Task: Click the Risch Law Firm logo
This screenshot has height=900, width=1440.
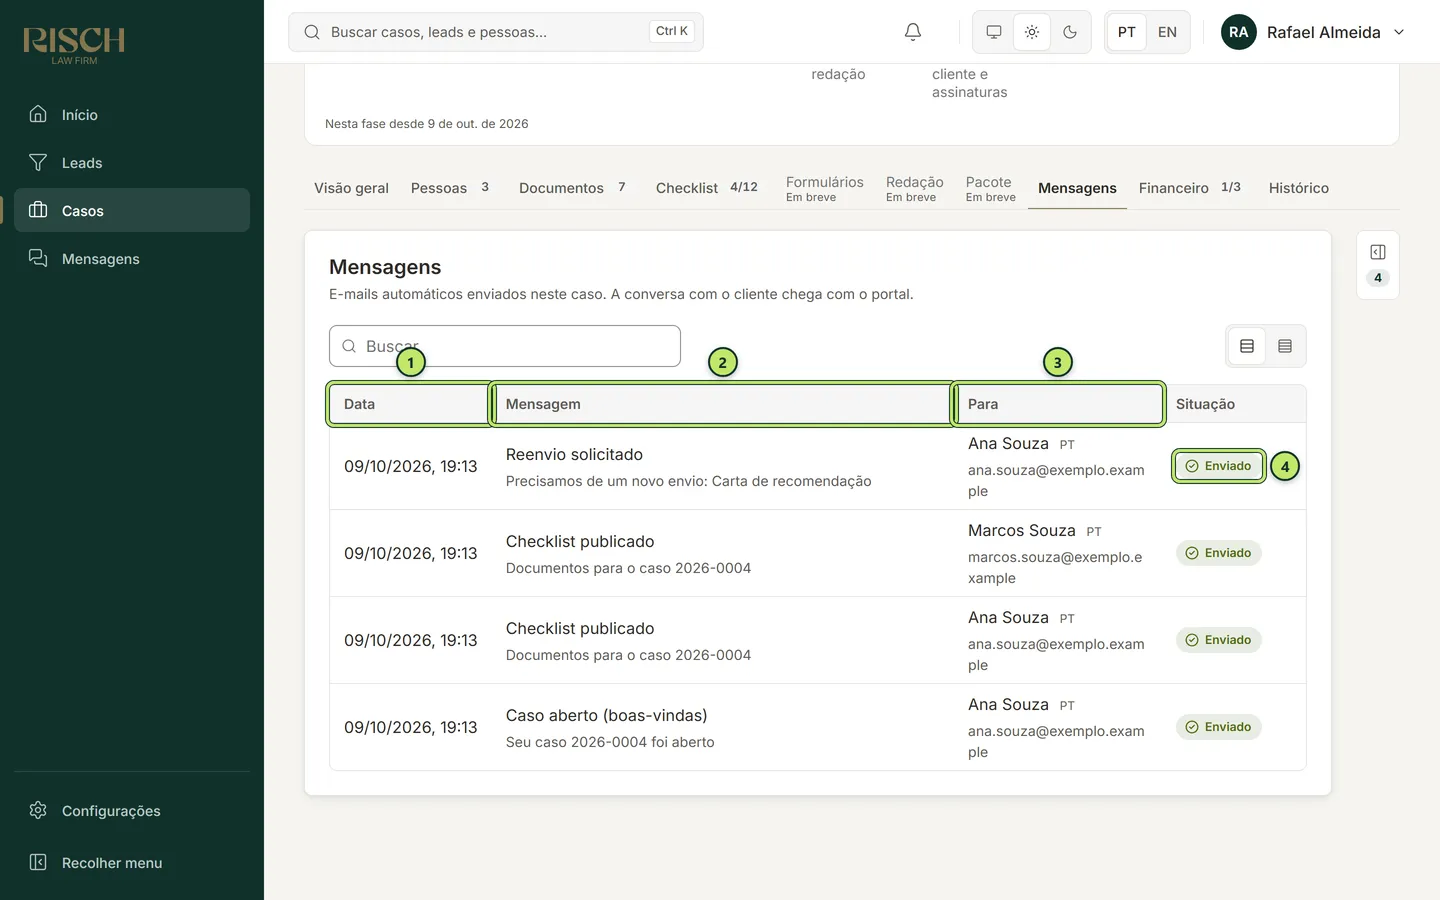Action: (74, 45)
